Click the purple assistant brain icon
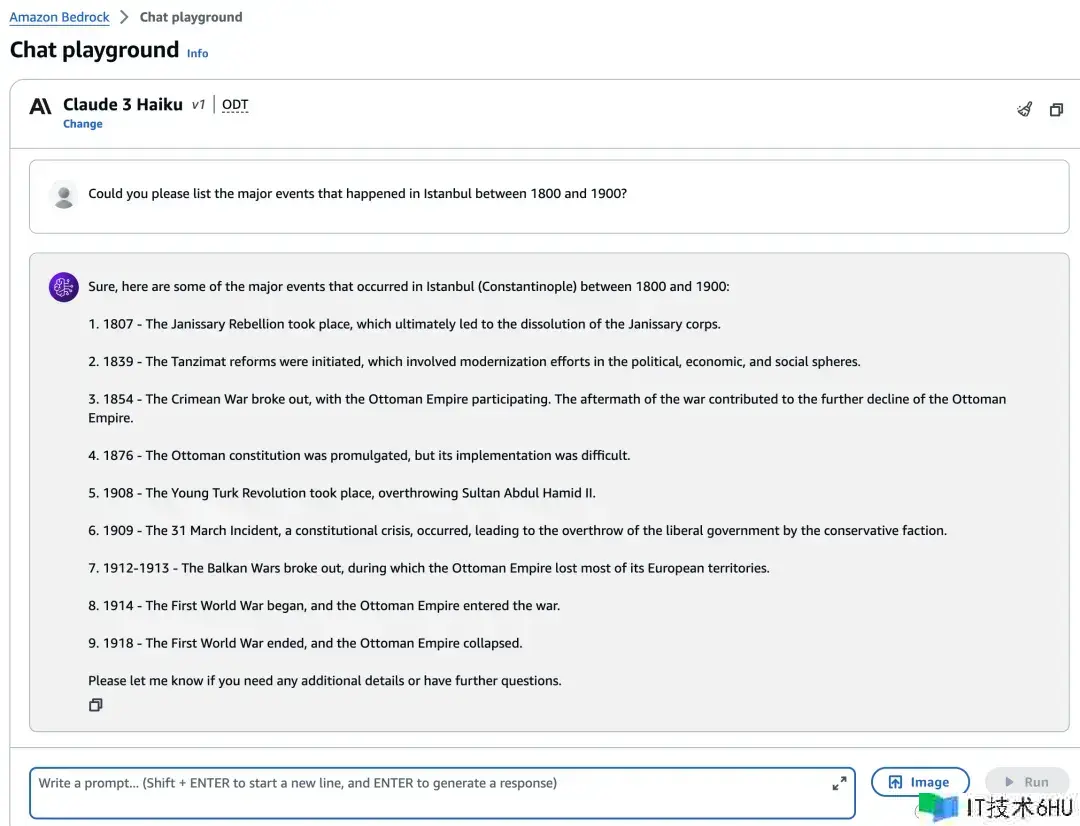Image resolution: width=1080 pixels, height=826 pixels. (x=64, y=287)
